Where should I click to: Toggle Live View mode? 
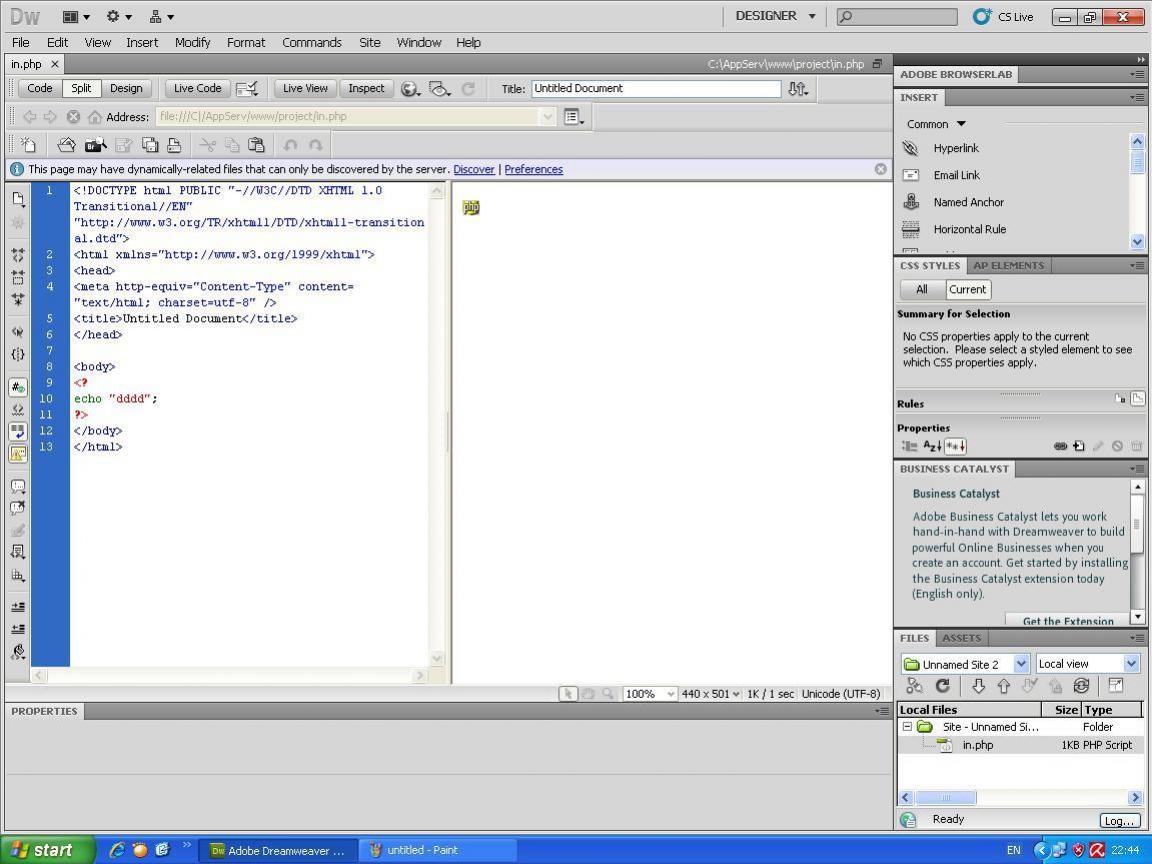[305, 88]
